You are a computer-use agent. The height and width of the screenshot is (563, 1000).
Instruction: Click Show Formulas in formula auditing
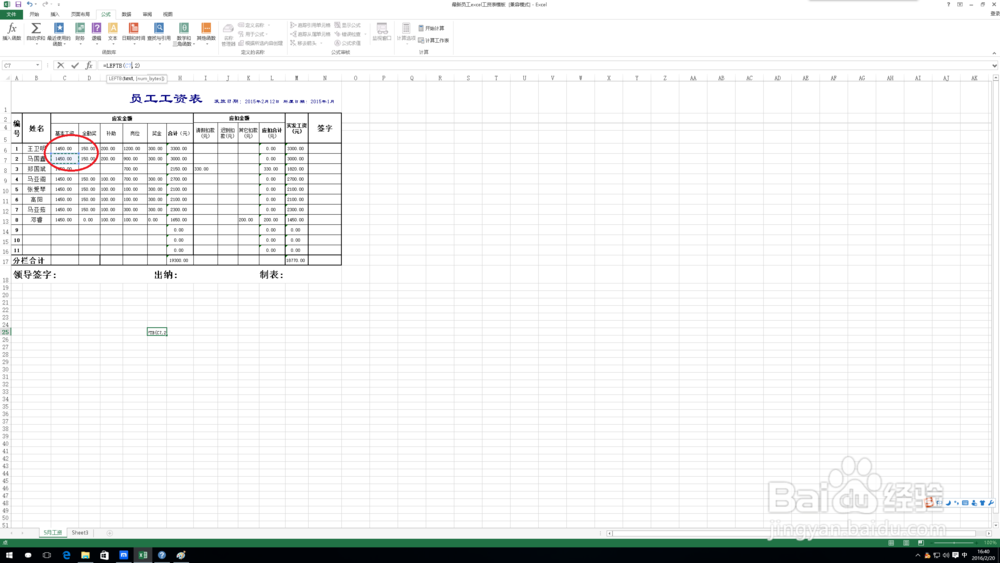click(348, 26)
